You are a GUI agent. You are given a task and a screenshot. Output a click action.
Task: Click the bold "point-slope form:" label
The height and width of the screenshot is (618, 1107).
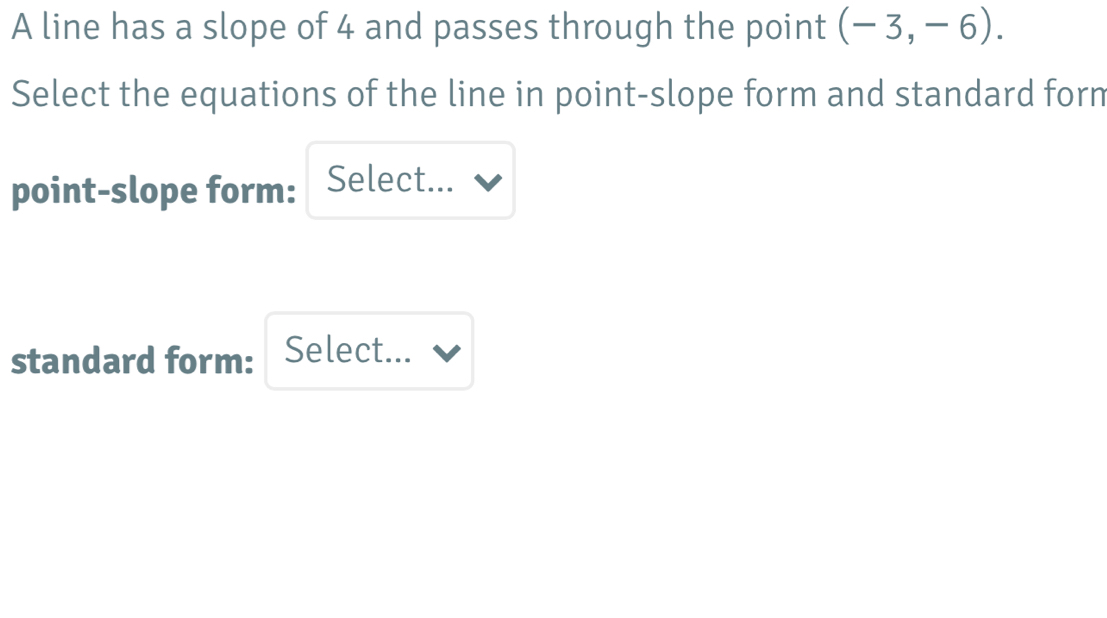point(154,190)
